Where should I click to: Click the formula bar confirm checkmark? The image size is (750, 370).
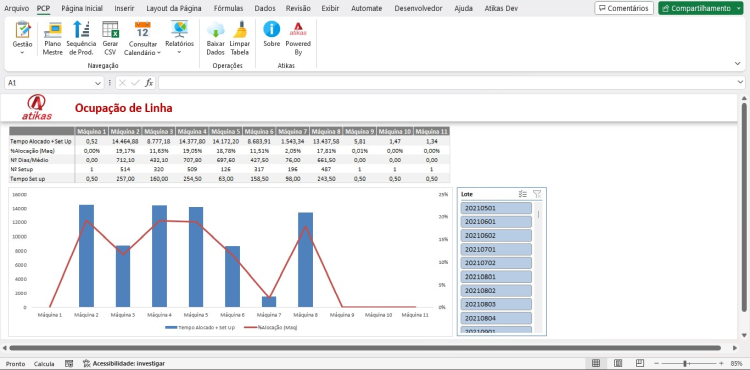click(135, 83)
